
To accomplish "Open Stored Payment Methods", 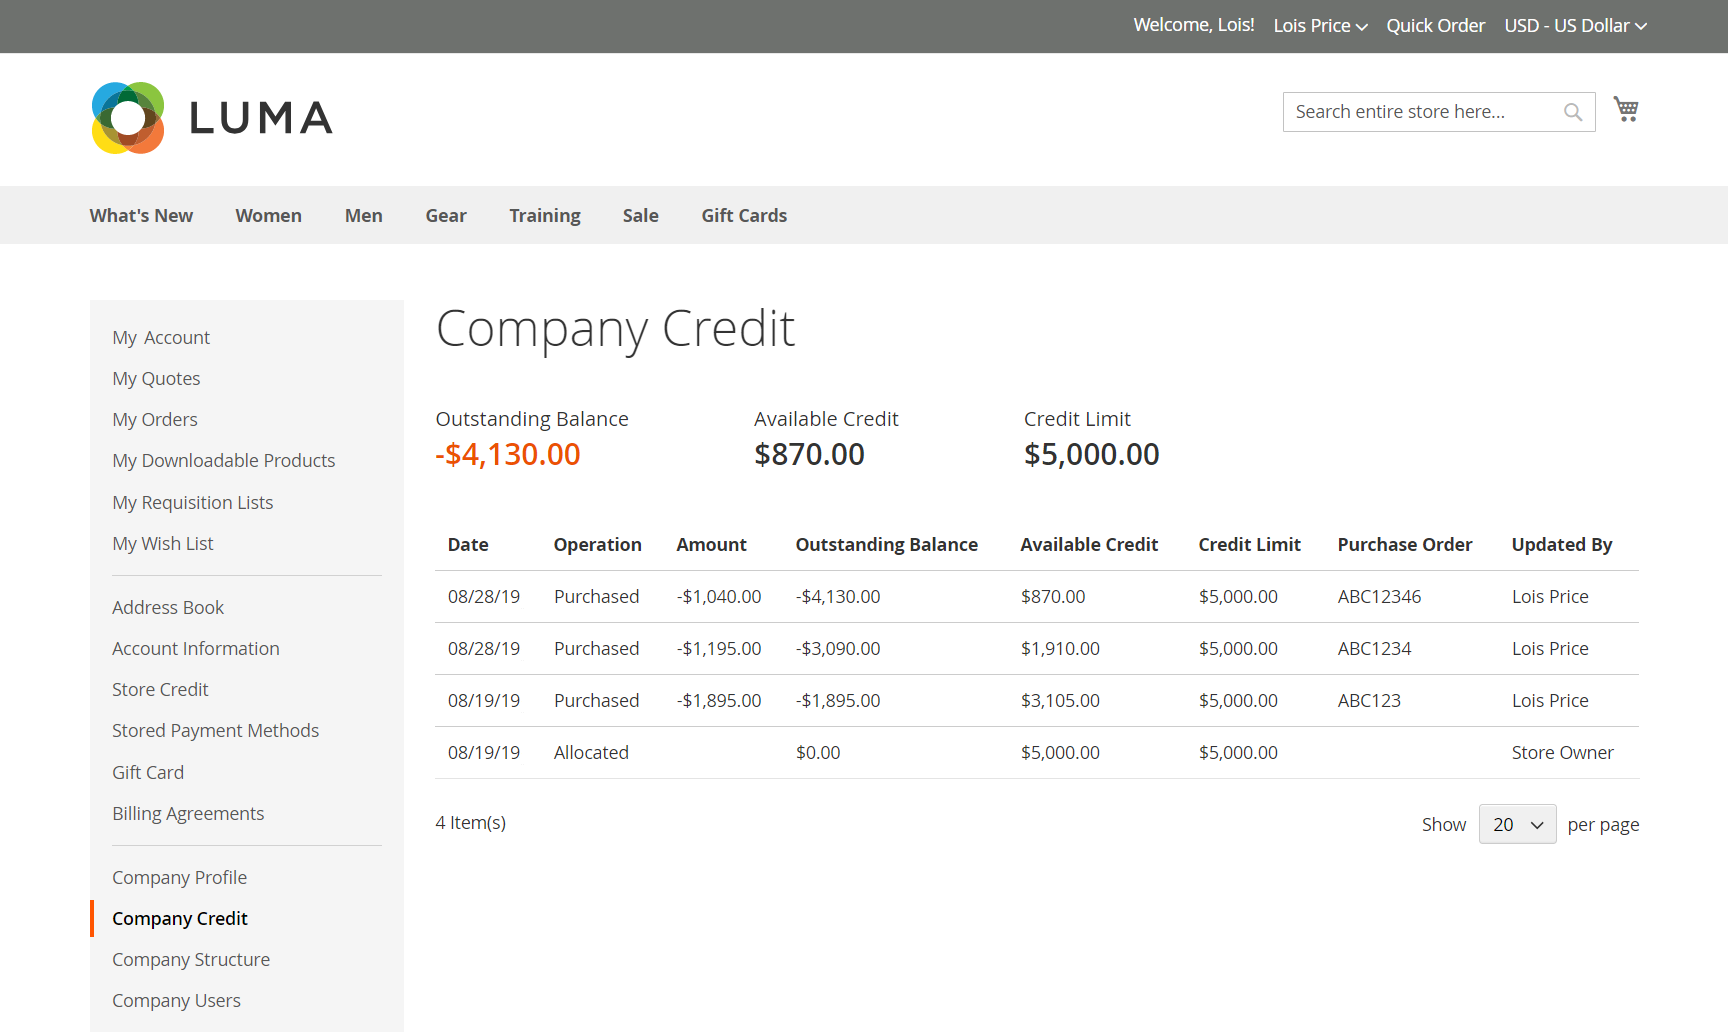I will click(x=215, y=730).
